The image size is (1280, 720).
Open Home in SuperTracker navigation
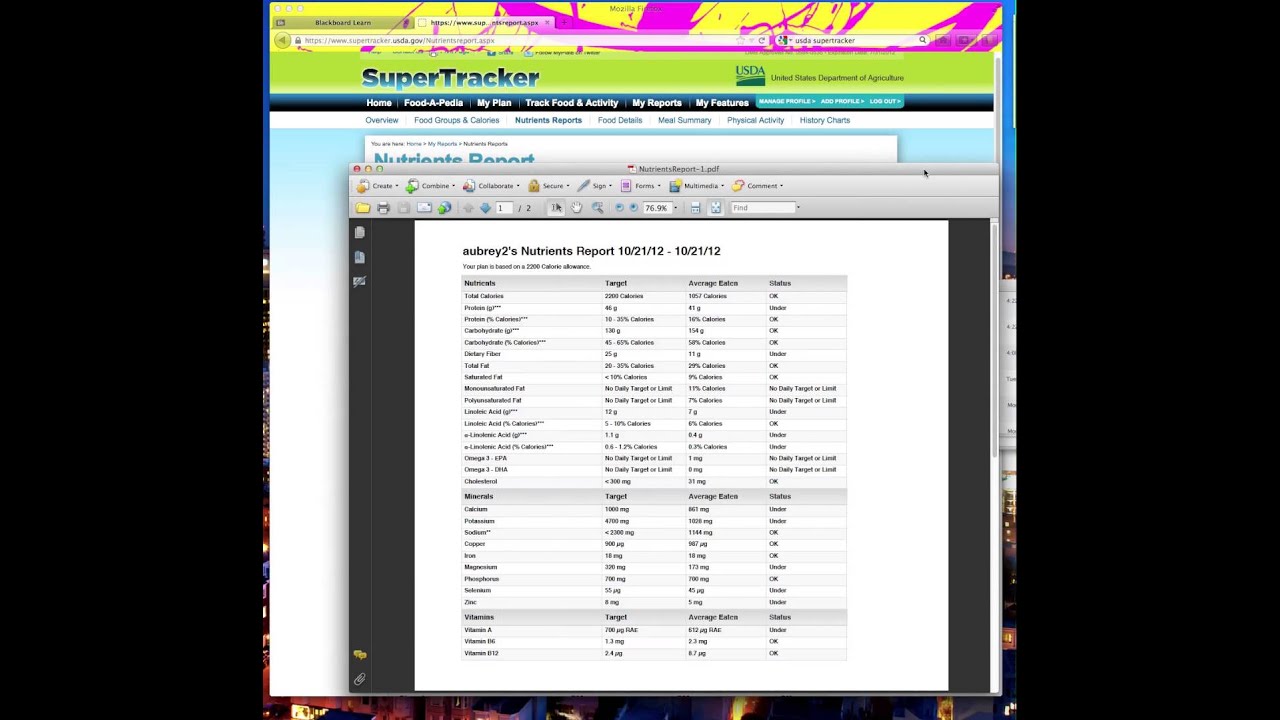[x=379, y=103]
